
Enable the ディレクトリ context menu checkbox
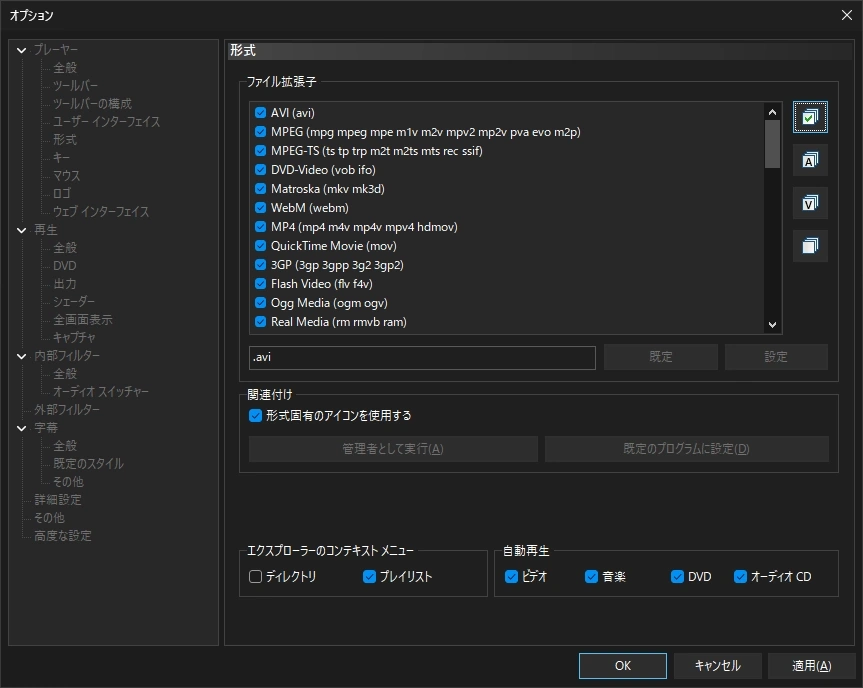[255, 576]
